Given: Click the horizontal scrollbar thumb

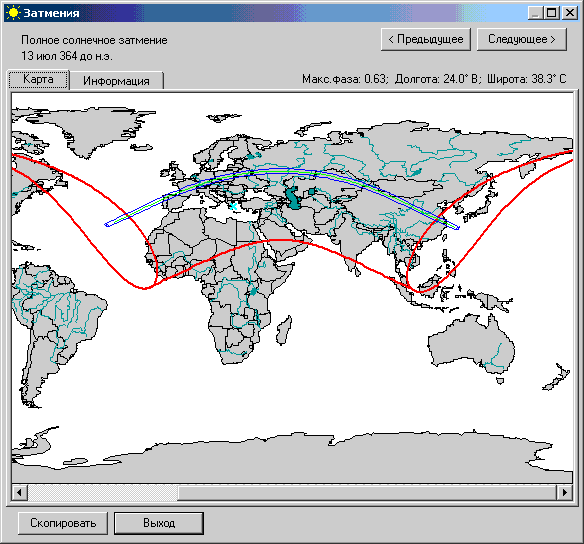Looking at the screenshot, I should 367,493.
